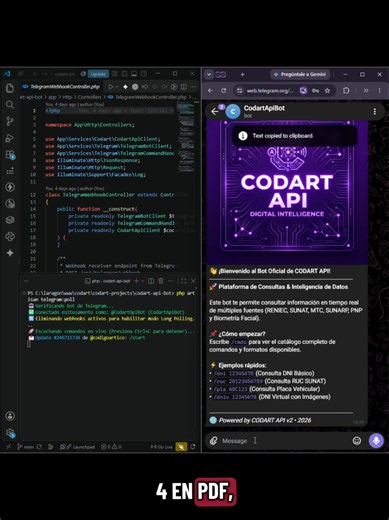Toggle VS Code primary sidebar layout icon
This screenshot has height=520, width=389.
[x=124, y=74]
